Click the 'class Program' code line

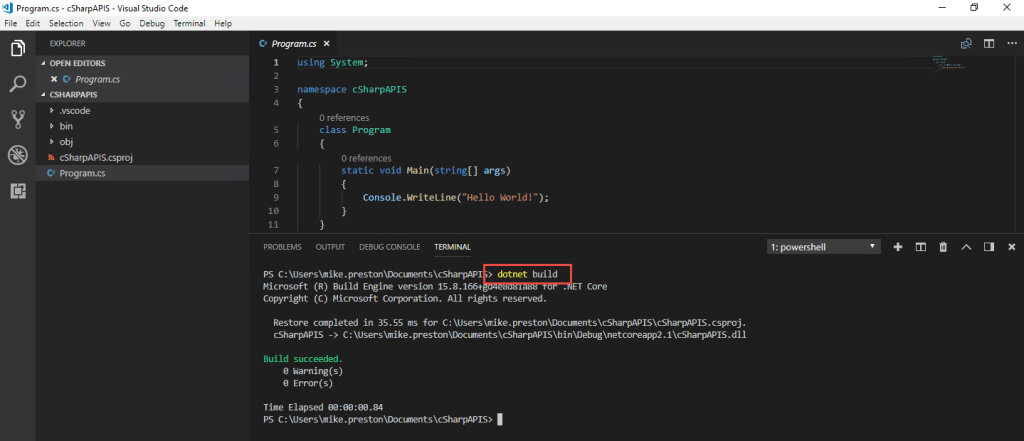(x=355, y=130)
